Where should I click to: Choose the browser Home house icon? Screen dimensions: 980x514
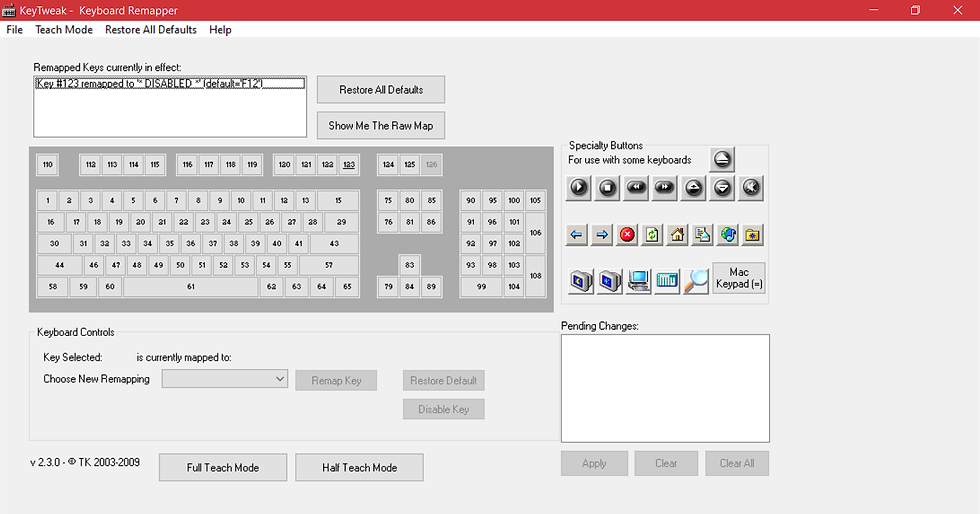[678, 234]
